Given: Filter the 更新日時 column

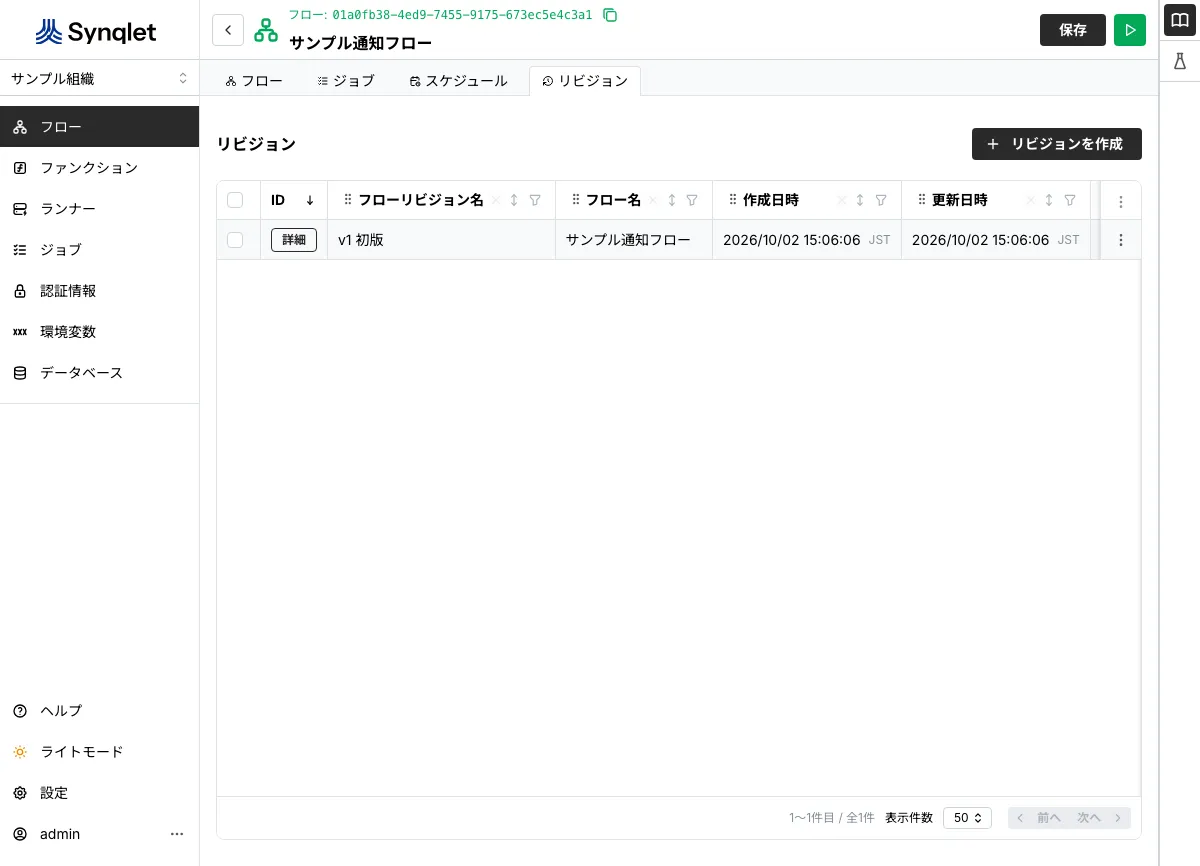Looking at the screenshot, I should tap(1070, 200).
